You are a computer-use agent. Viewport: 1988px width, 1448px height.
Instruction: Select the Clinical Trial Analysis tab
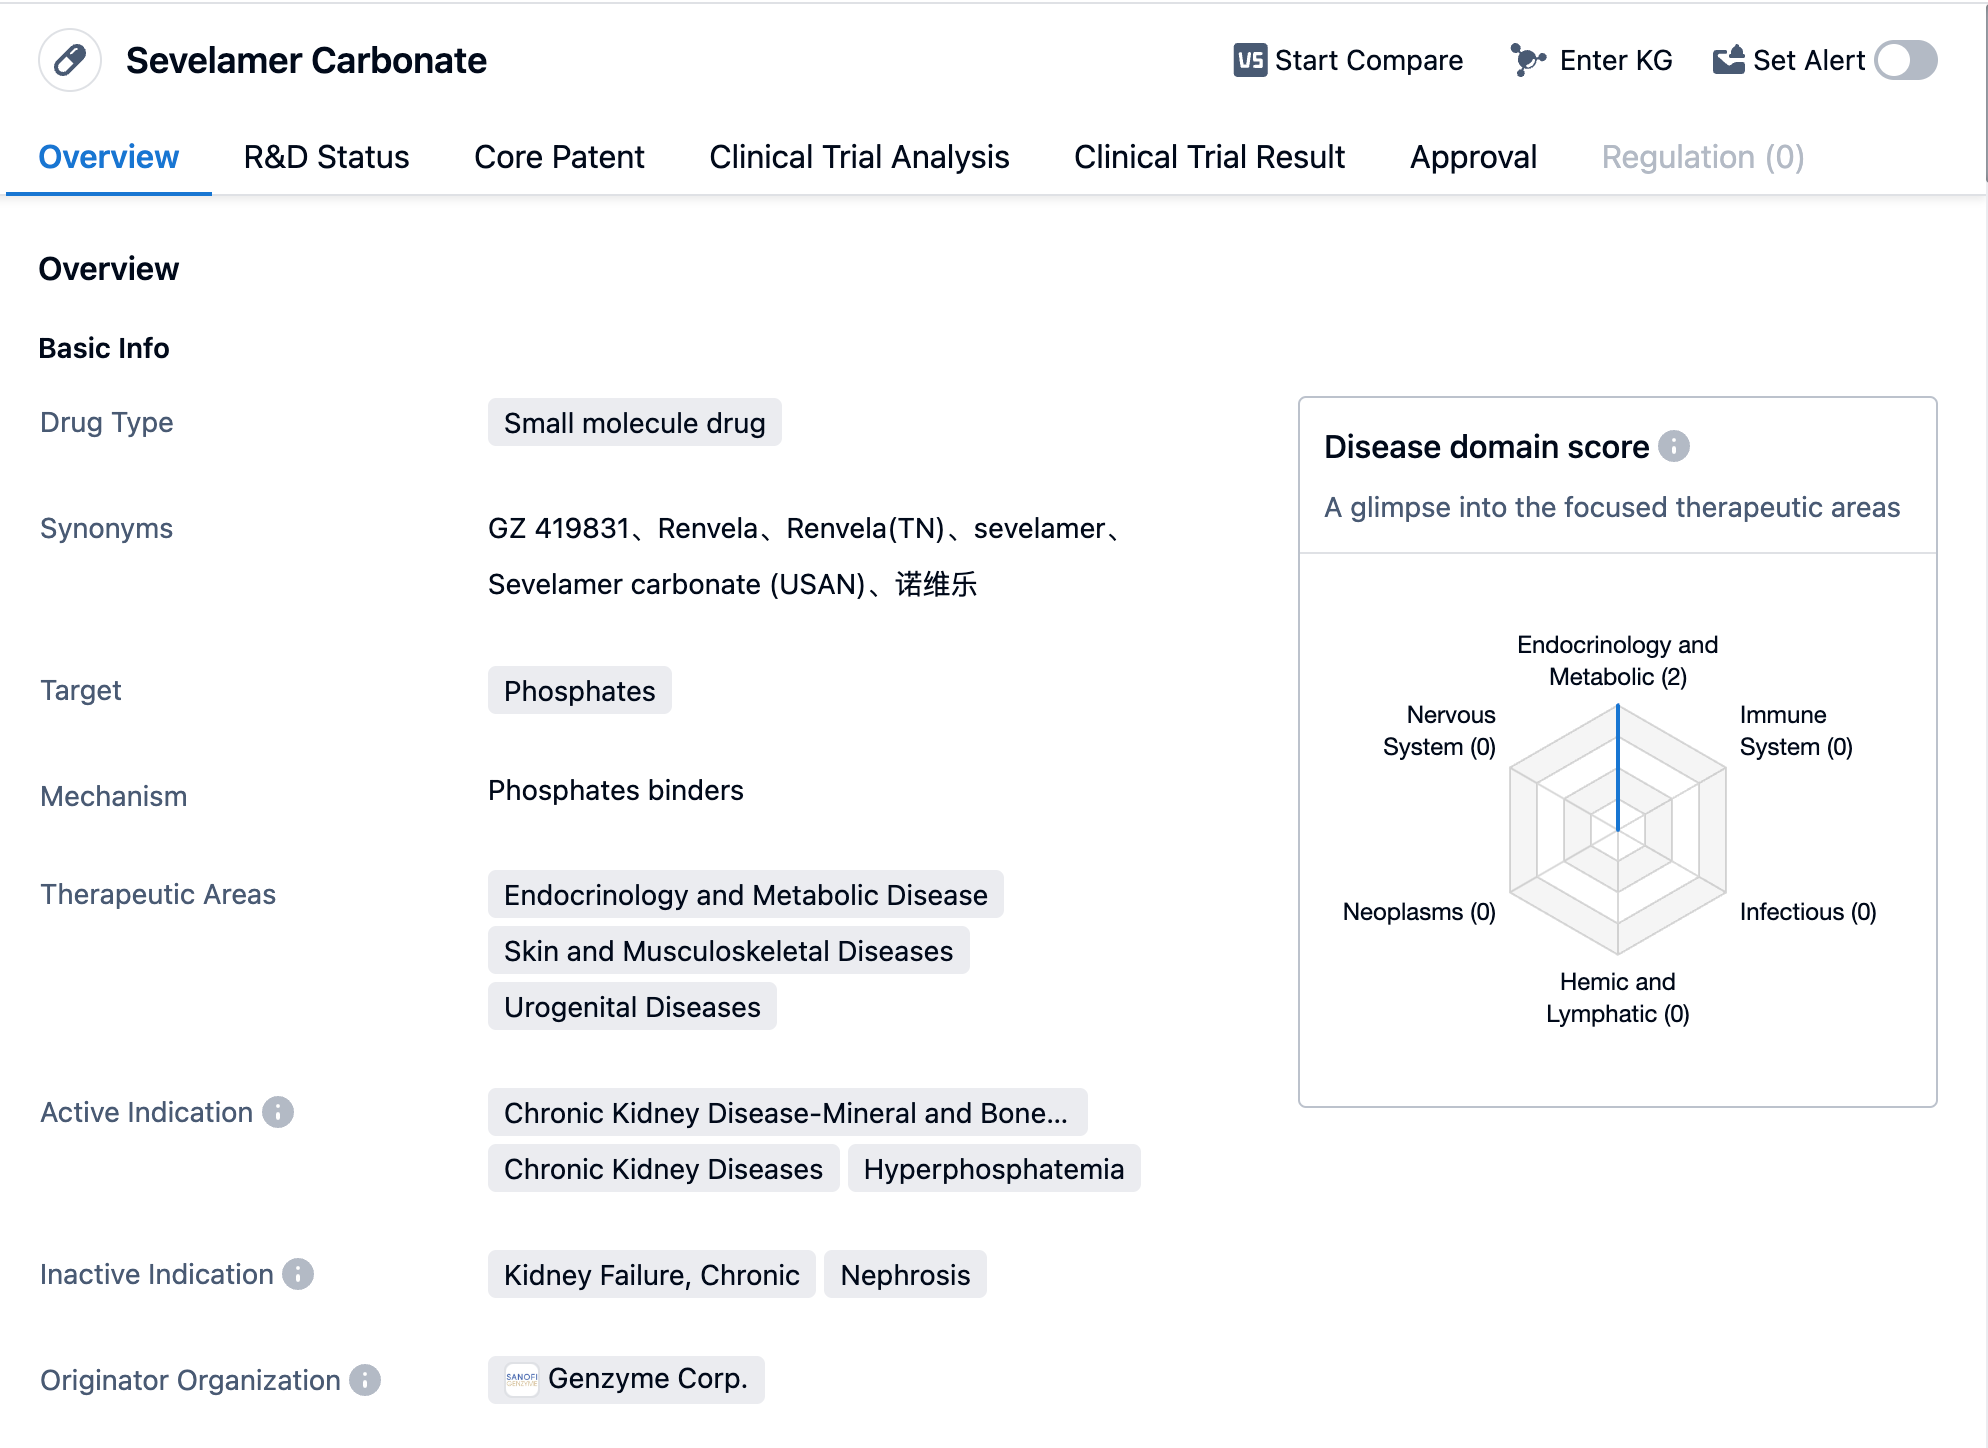click(858, 156)
